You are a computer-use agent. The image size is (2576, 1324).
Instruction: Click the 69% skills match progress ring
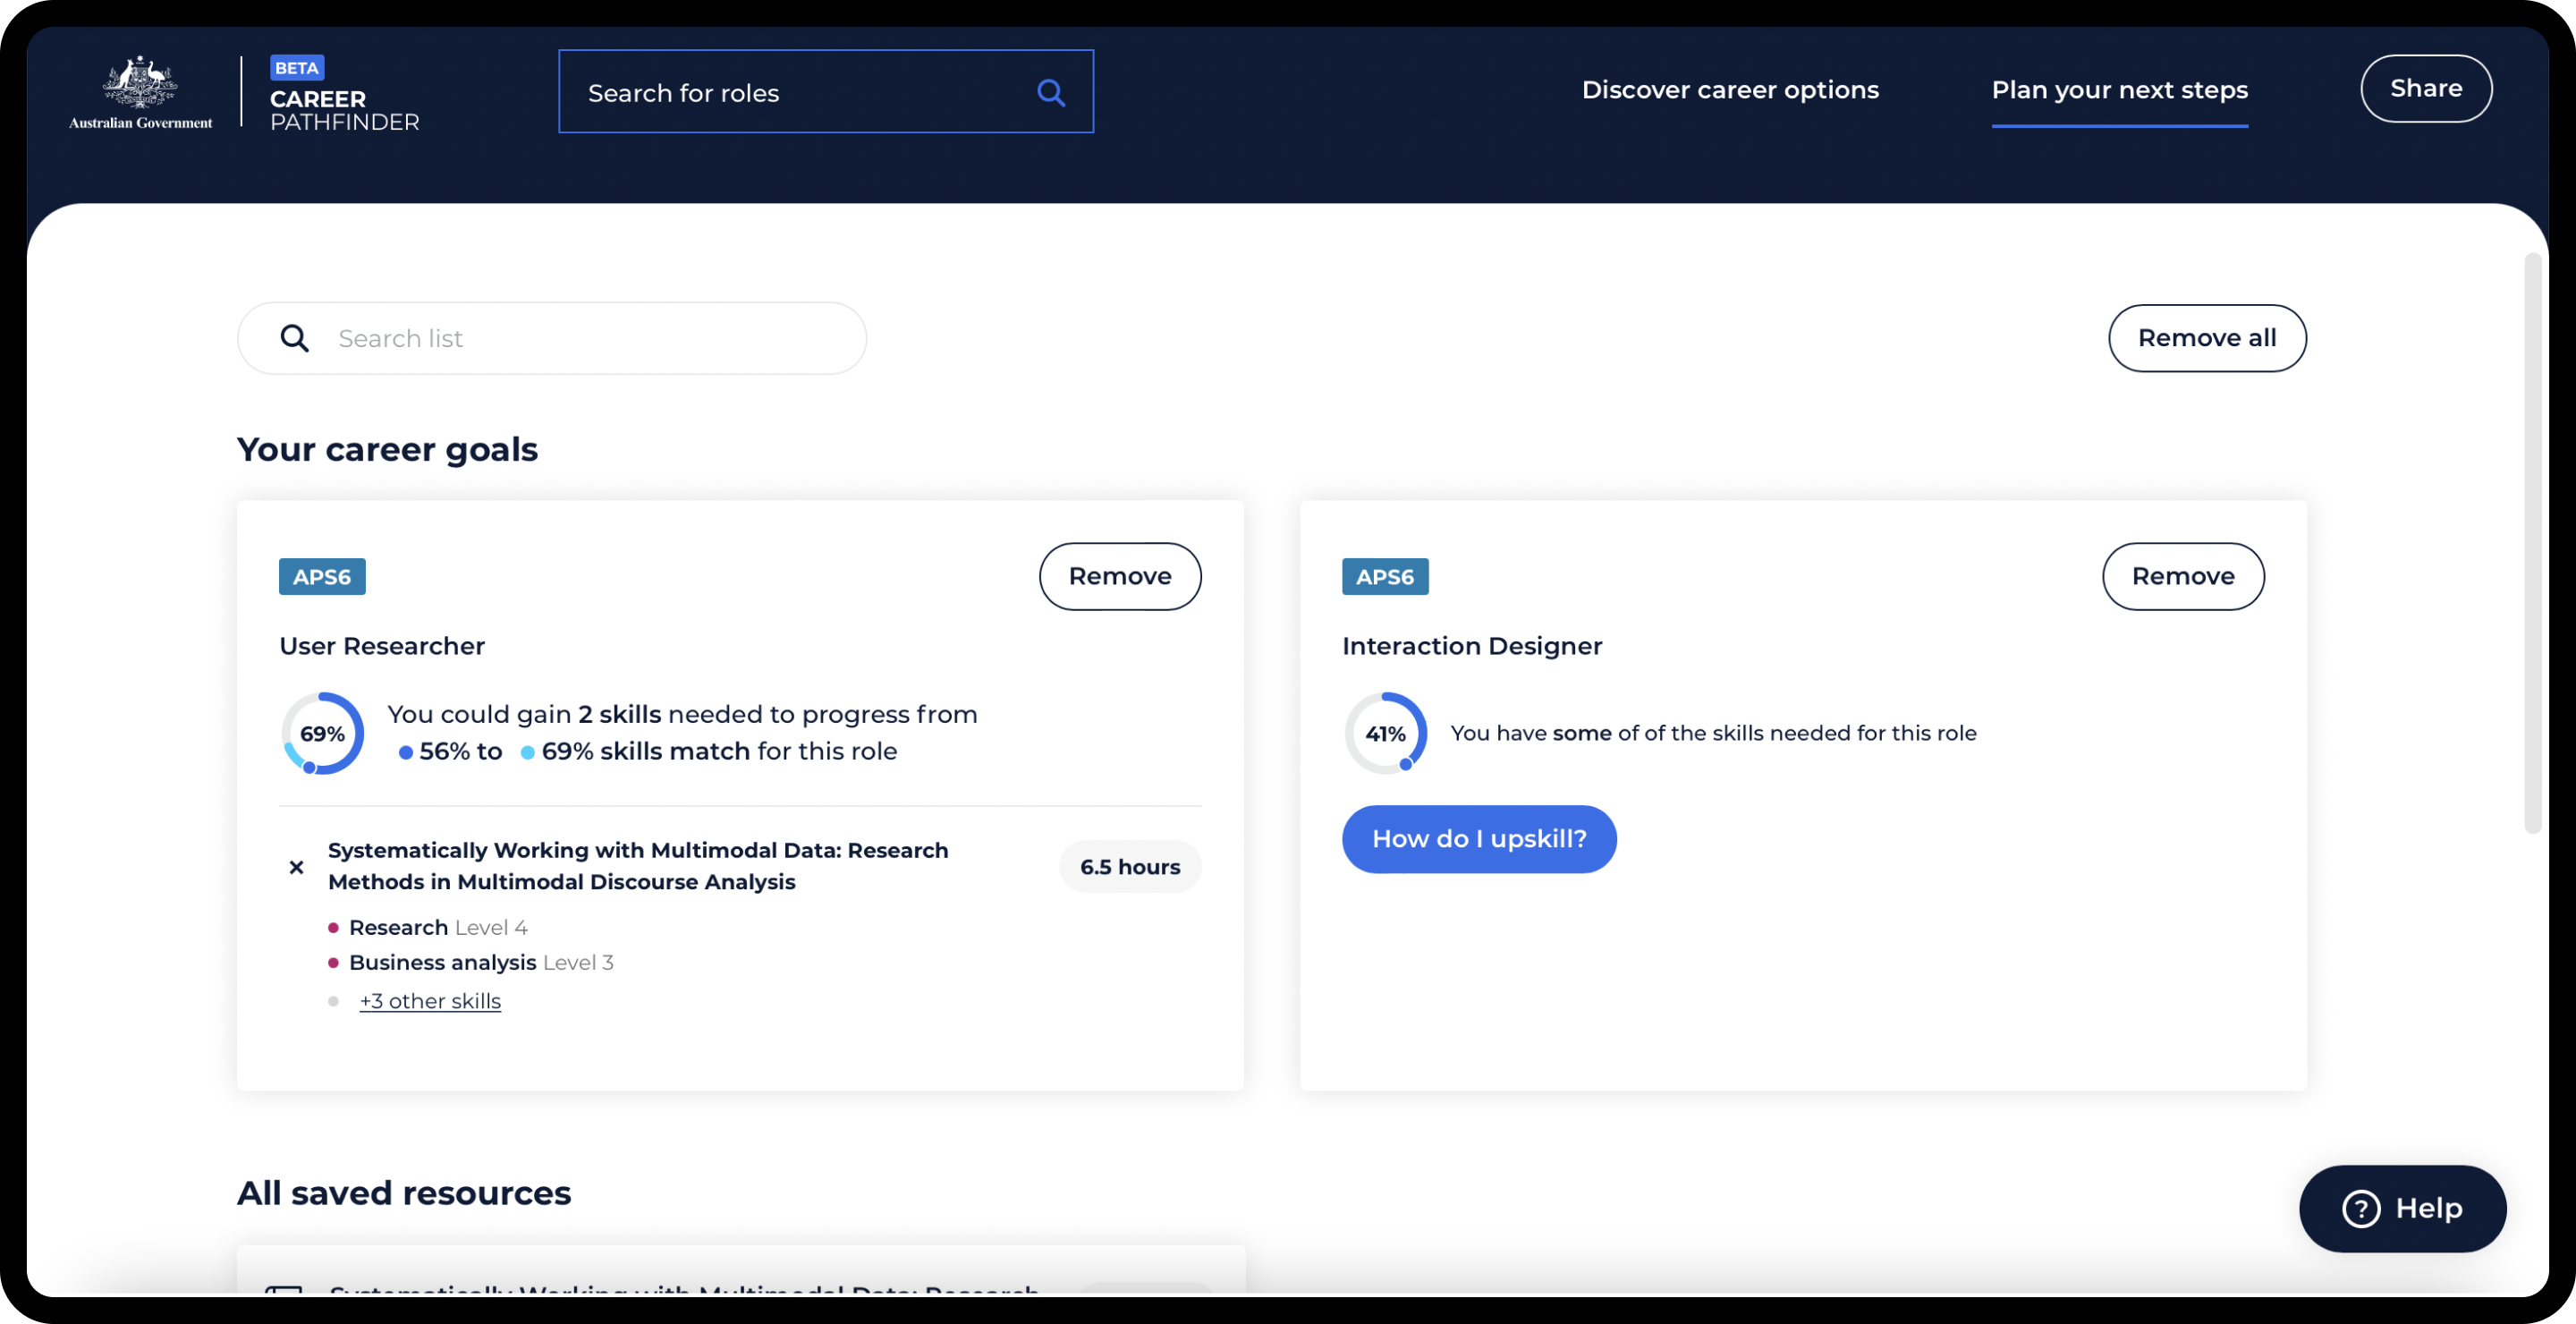[322, 733]
